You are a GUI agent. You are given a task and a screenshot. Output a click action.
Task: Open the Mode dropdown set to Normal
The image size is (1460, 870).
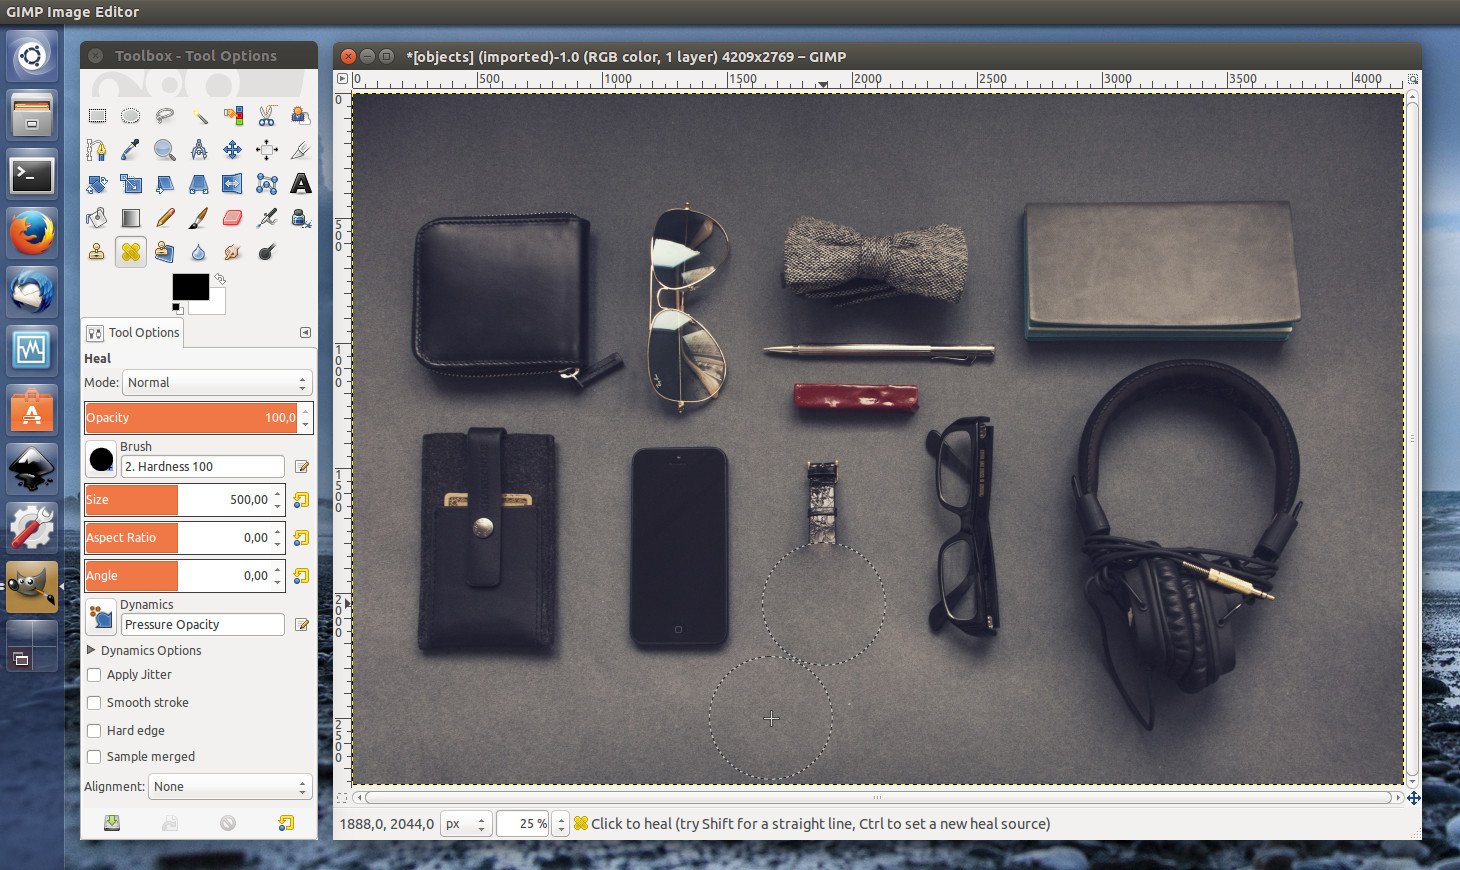[216, 383]
